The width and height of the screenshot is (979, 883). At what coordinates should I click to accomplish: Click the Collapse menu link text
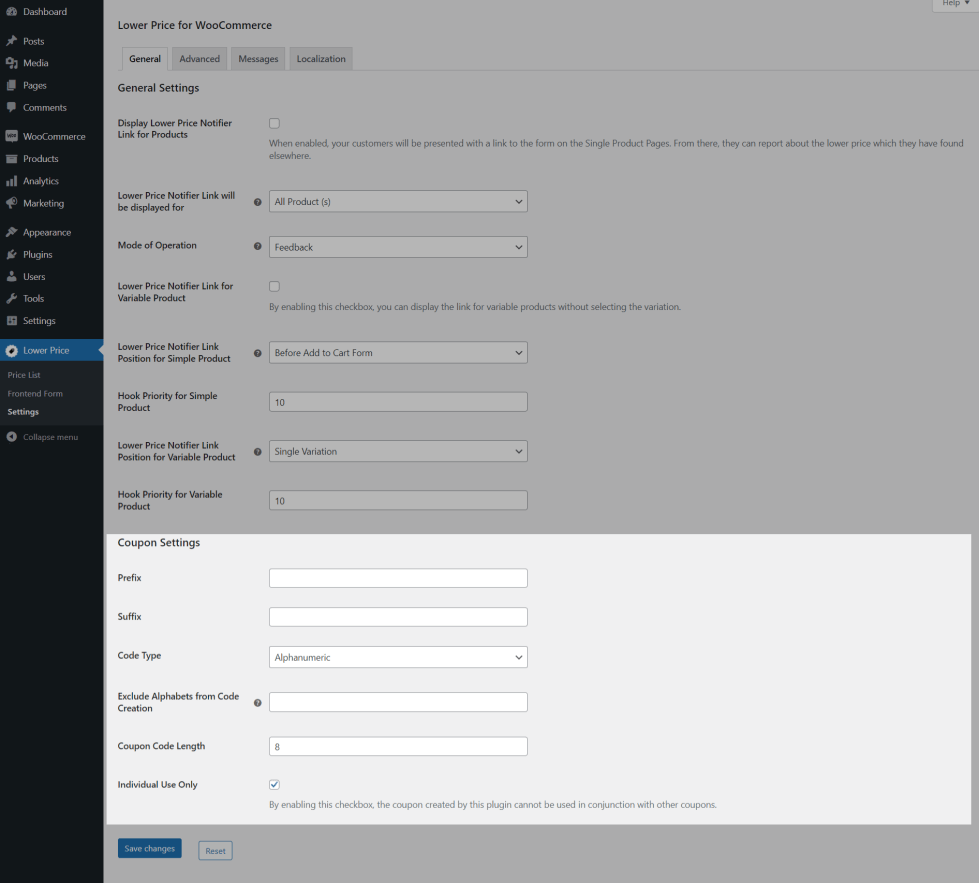pos(51,437)
